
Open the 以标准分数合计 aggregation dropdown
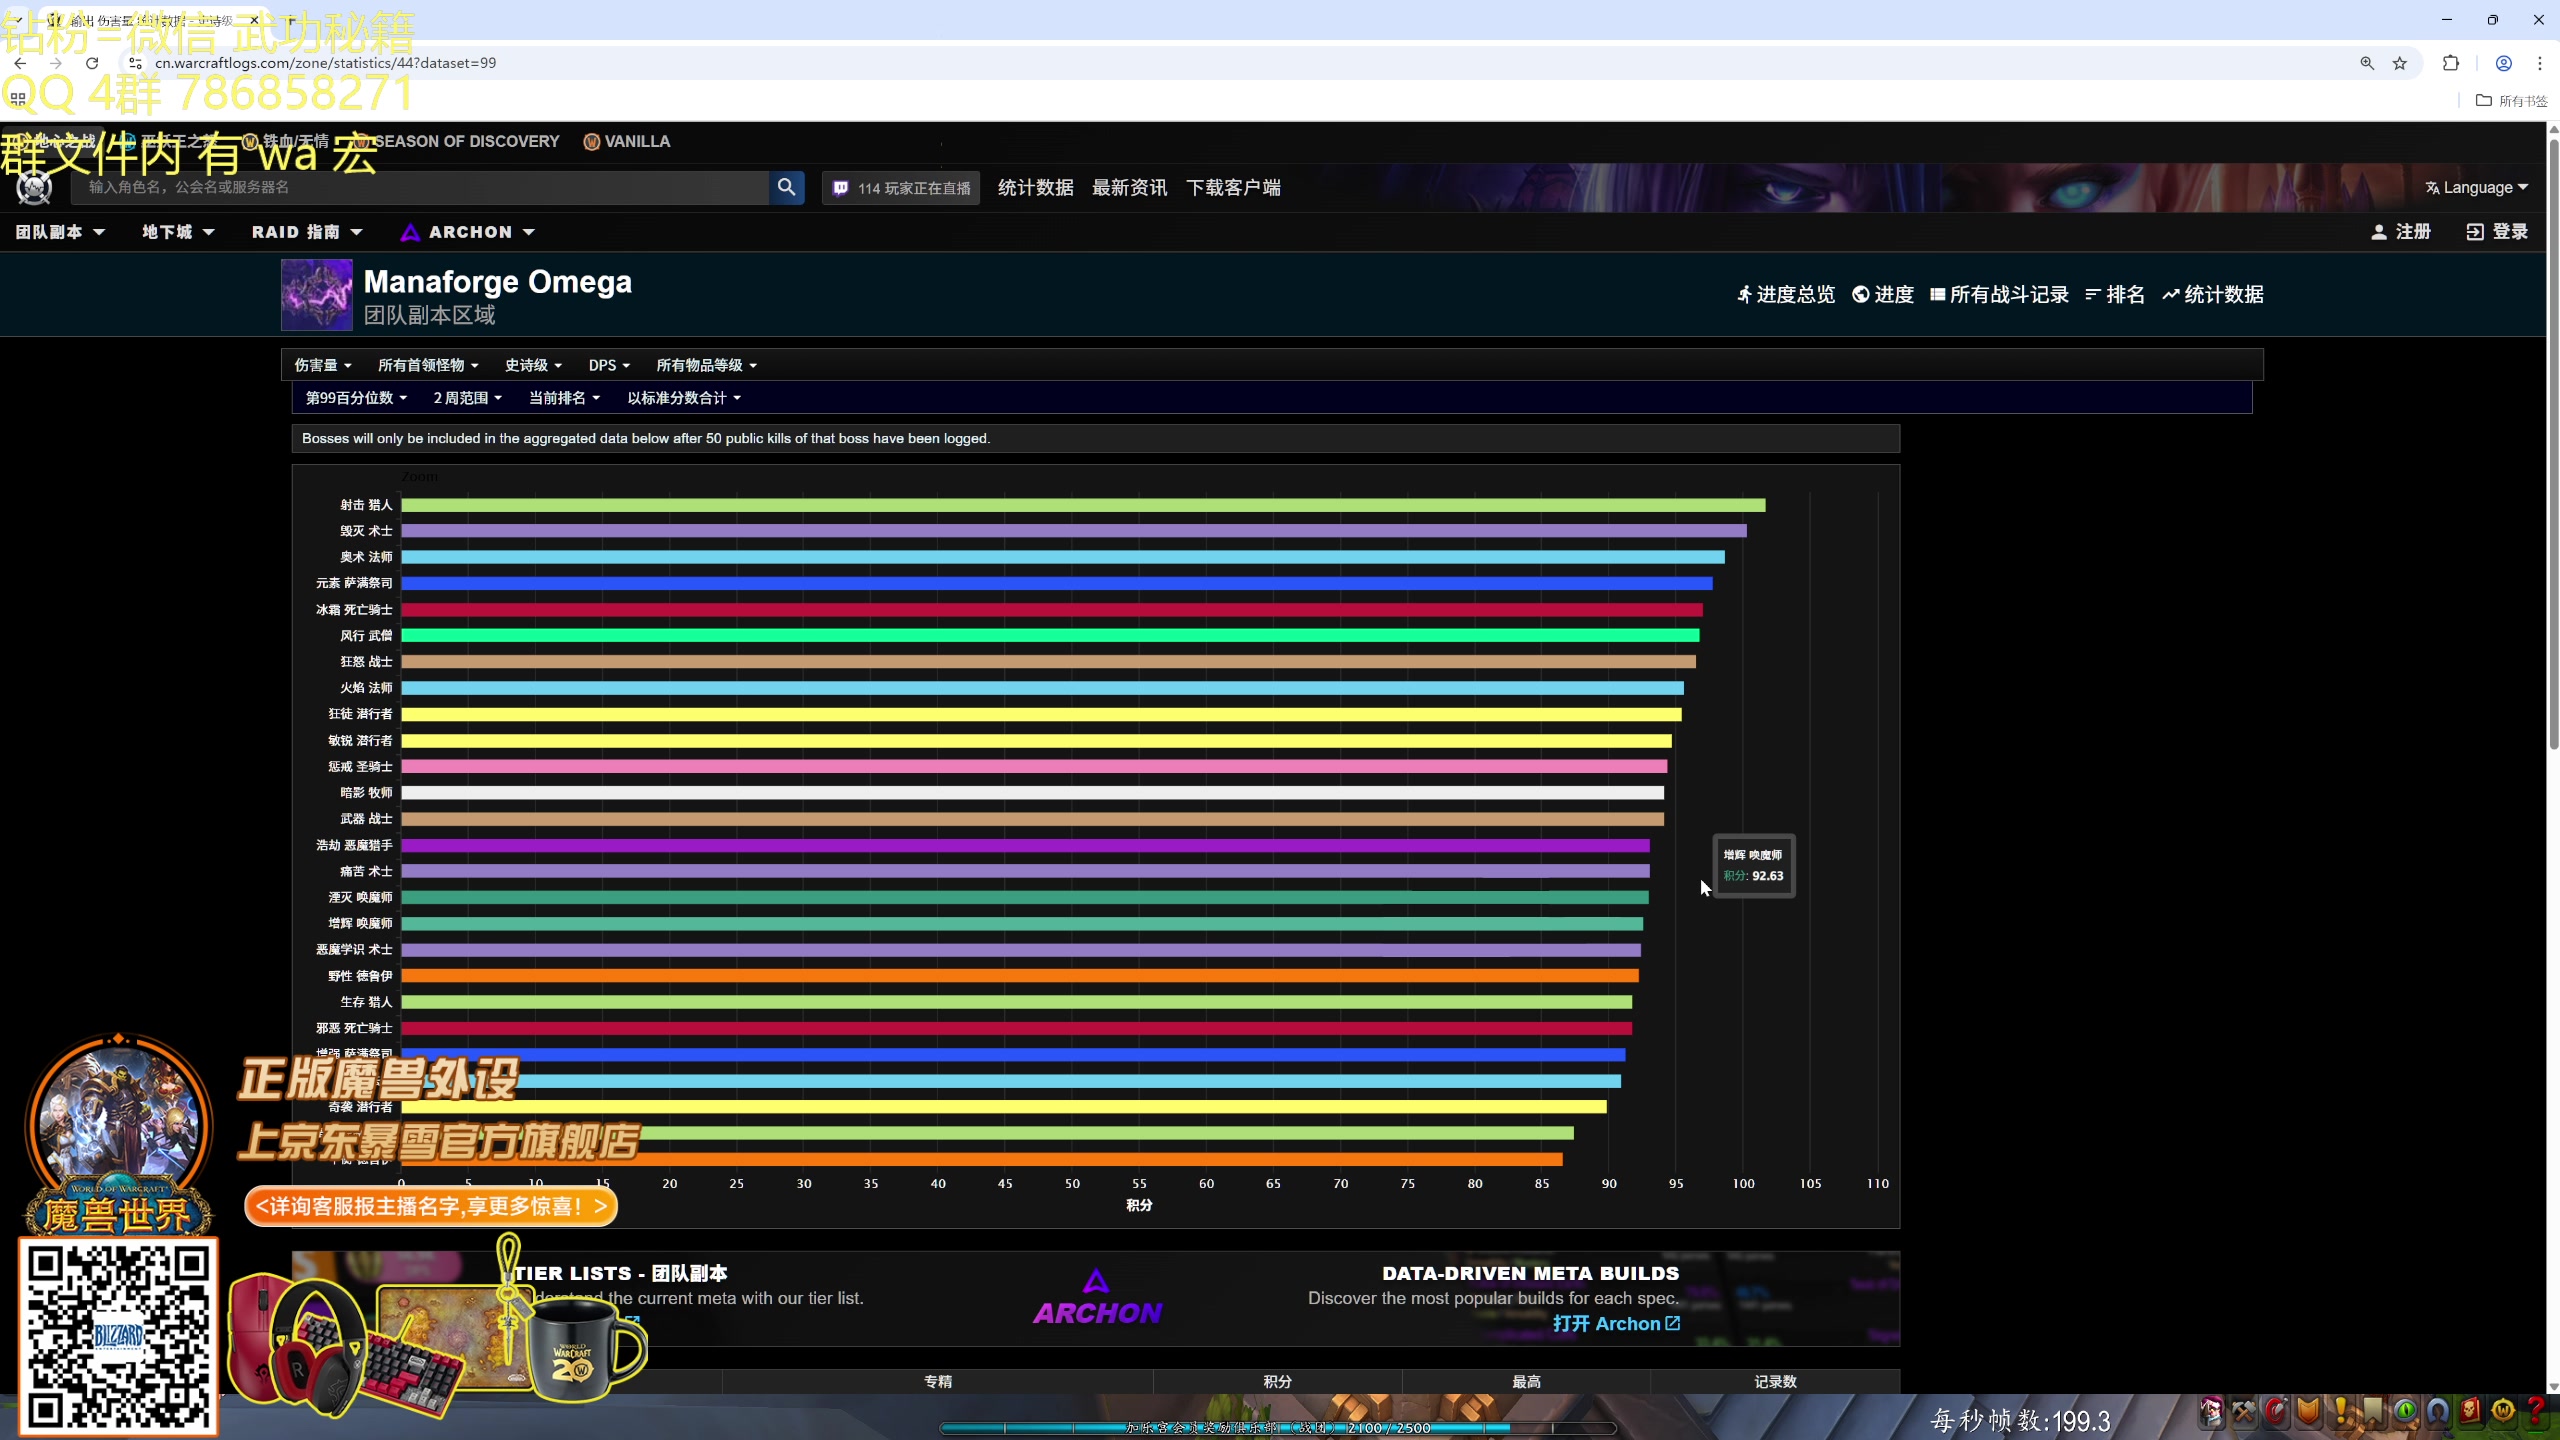684,398
